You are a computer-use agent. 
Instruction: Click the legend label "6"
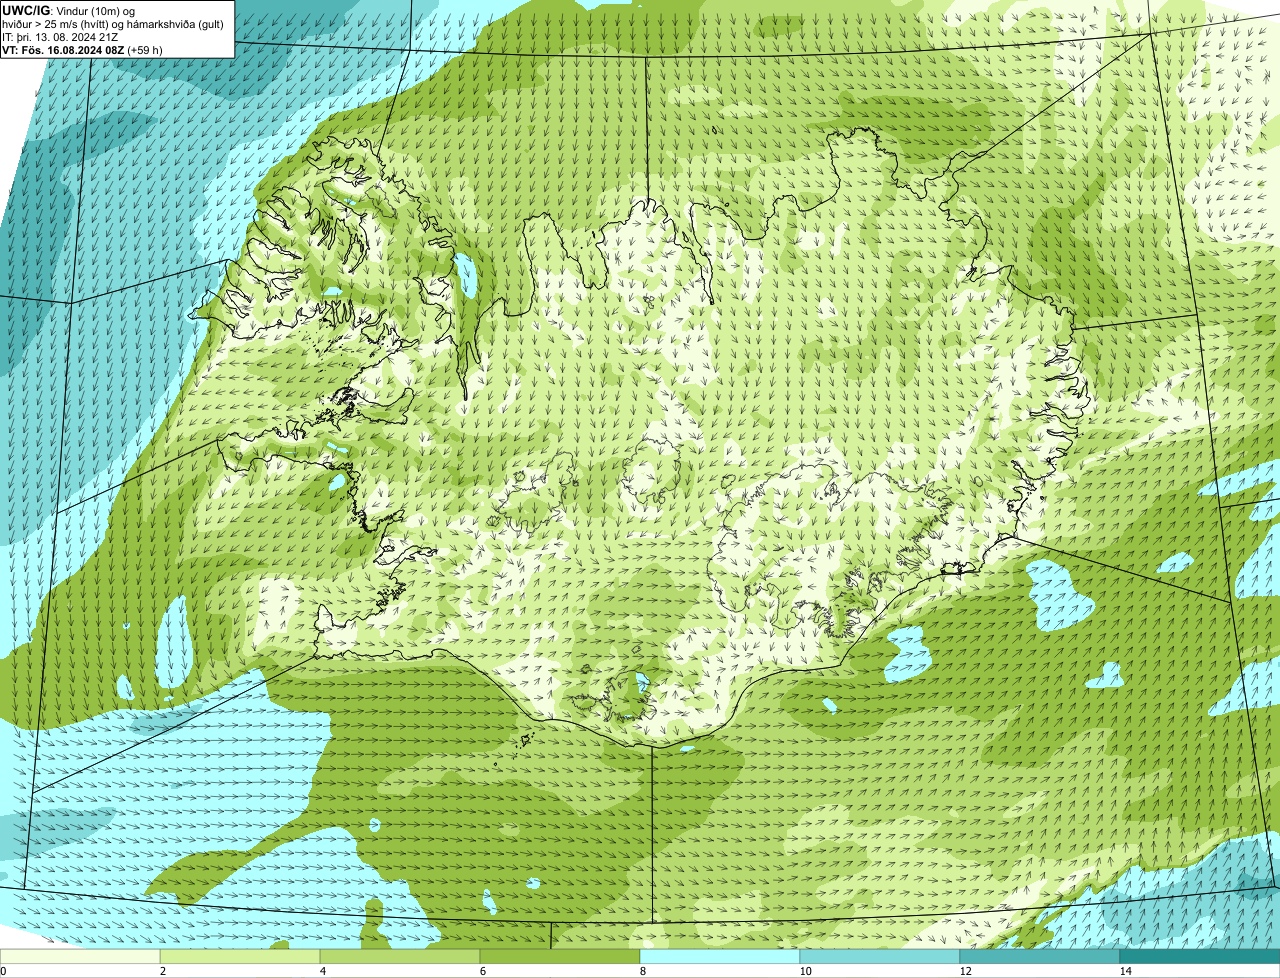[482, 971]
